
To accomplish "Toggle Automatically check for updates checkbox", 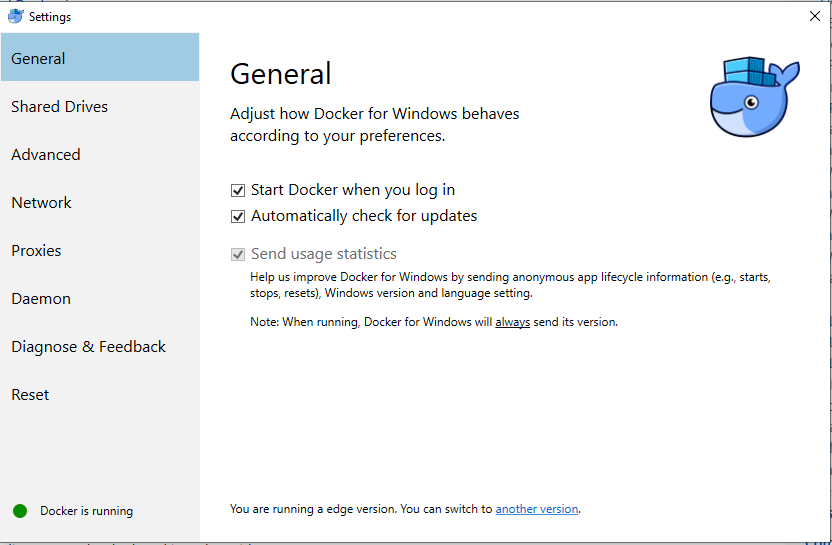I will pyautogui.click(x=238, y=216).
